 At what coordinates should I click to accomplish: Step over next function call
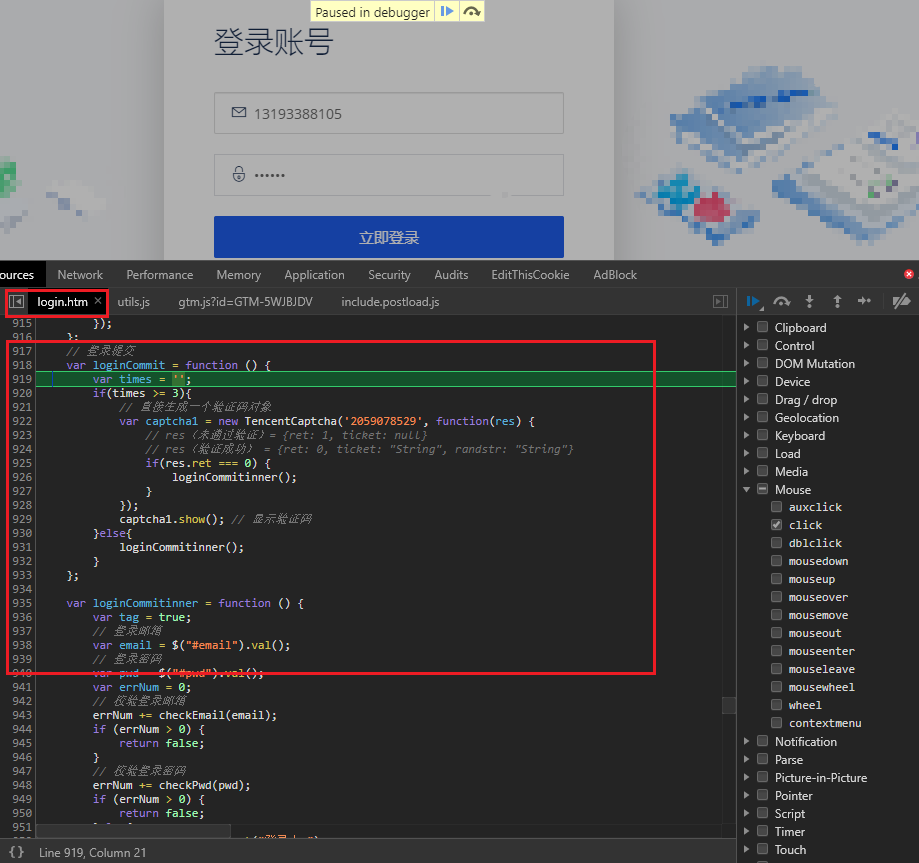pos(781,301)
